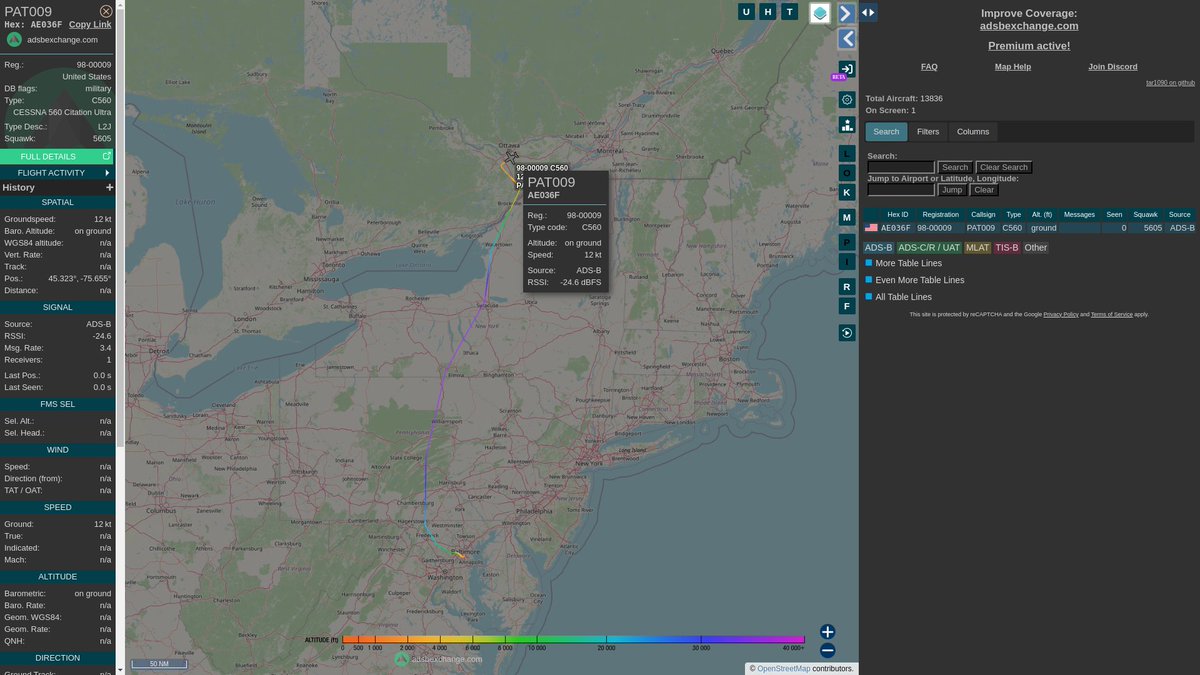Click the Jump to Airport input field
1200x675 pixels.
click(x=901, y=190)
